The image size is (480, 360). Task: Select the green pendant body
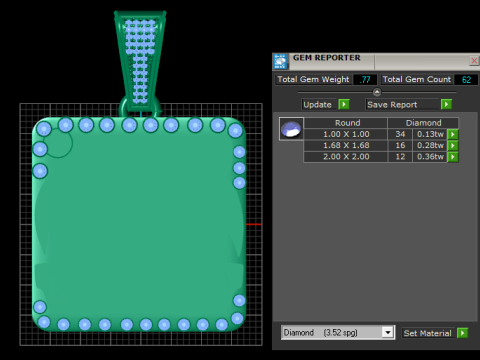[139, 224]
